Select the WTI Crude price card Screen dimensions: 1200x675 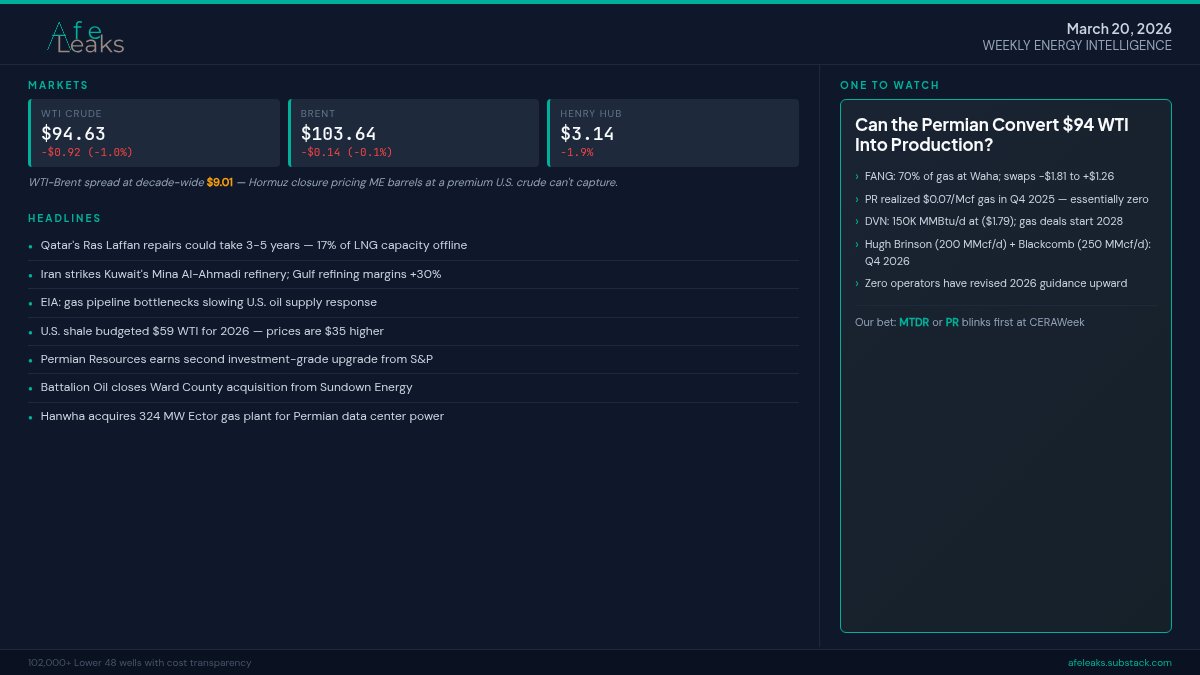point(154,133)
